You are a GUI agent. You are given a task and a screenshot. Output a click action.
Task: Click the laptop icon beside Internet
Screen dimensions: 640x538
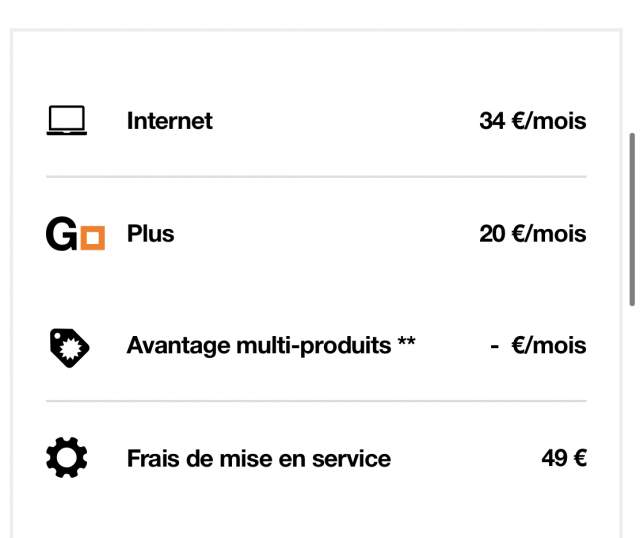coord(67,121)
